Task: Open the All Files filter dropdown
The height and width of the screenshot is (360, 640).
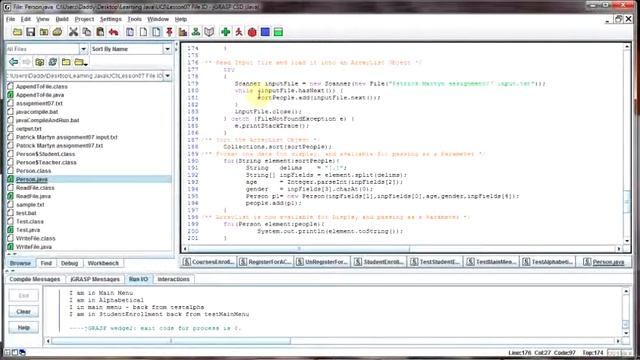Action: (x=83, y=49)
